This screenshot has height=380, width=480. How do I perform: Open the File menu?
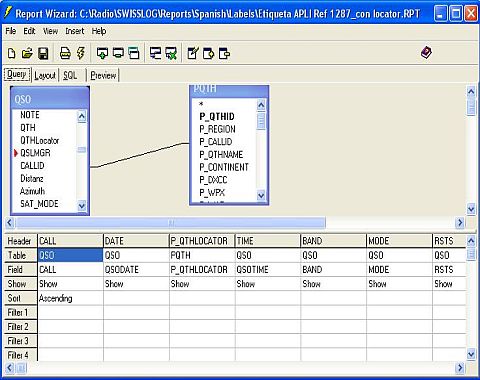(11, 31)
